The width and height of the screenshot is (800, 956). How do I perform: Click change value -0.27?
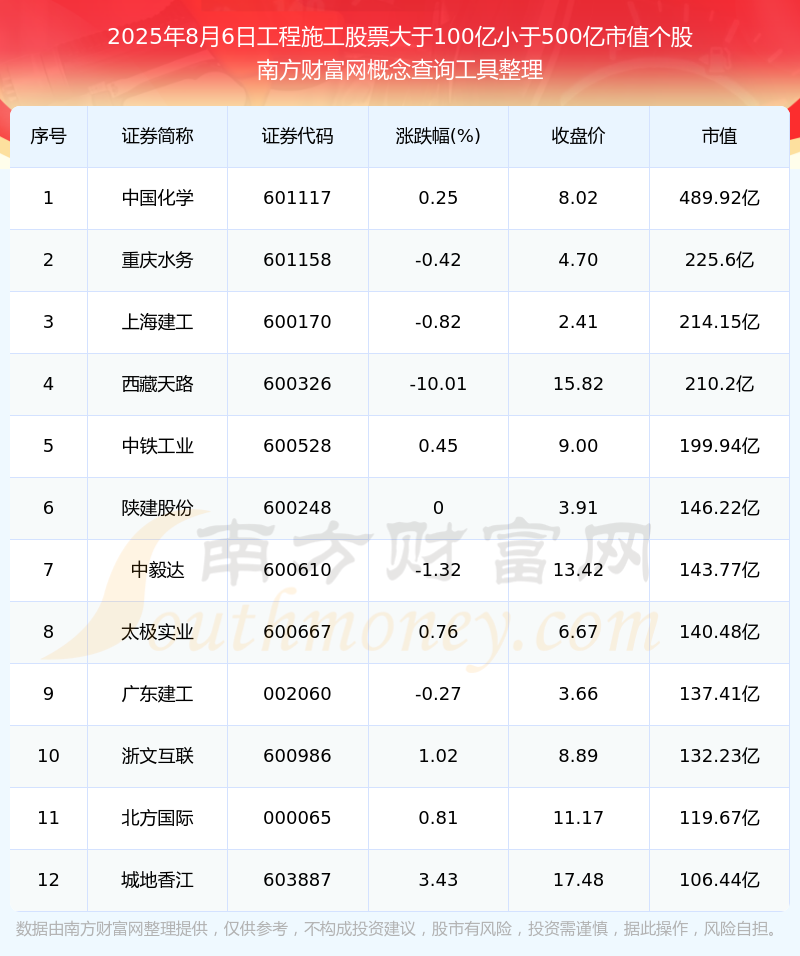[x=438, y=694]
